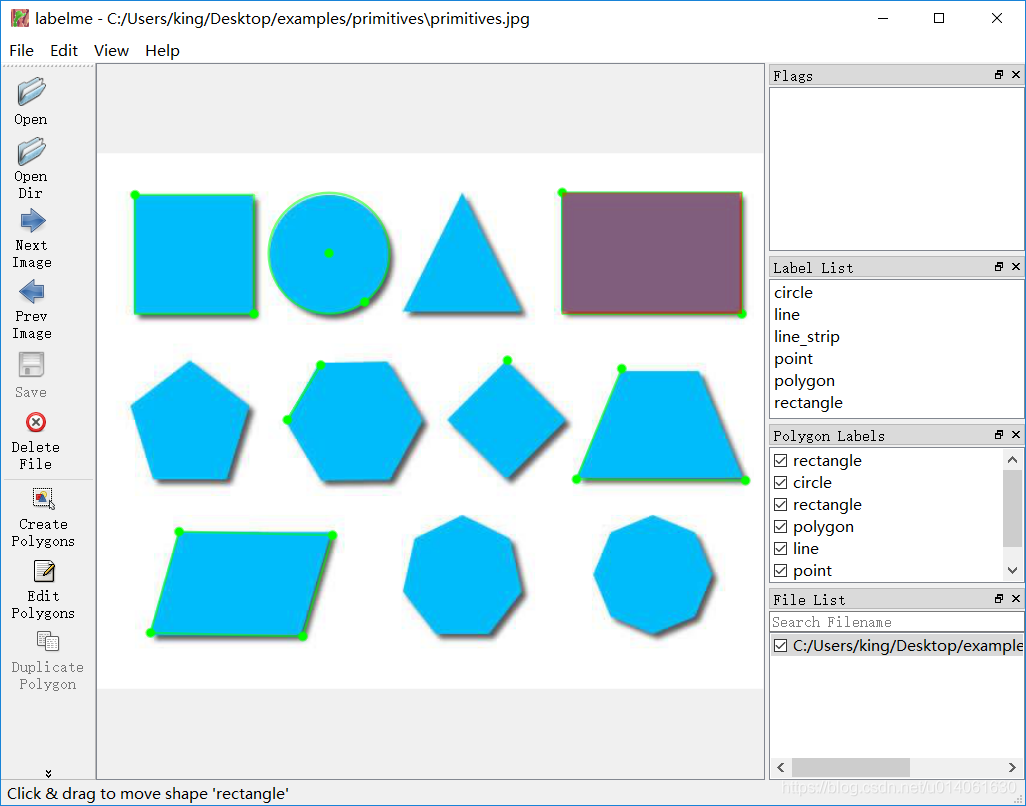Maximize the labelme window
This screenshot has height=806, width=1026.
coord(939,18)
